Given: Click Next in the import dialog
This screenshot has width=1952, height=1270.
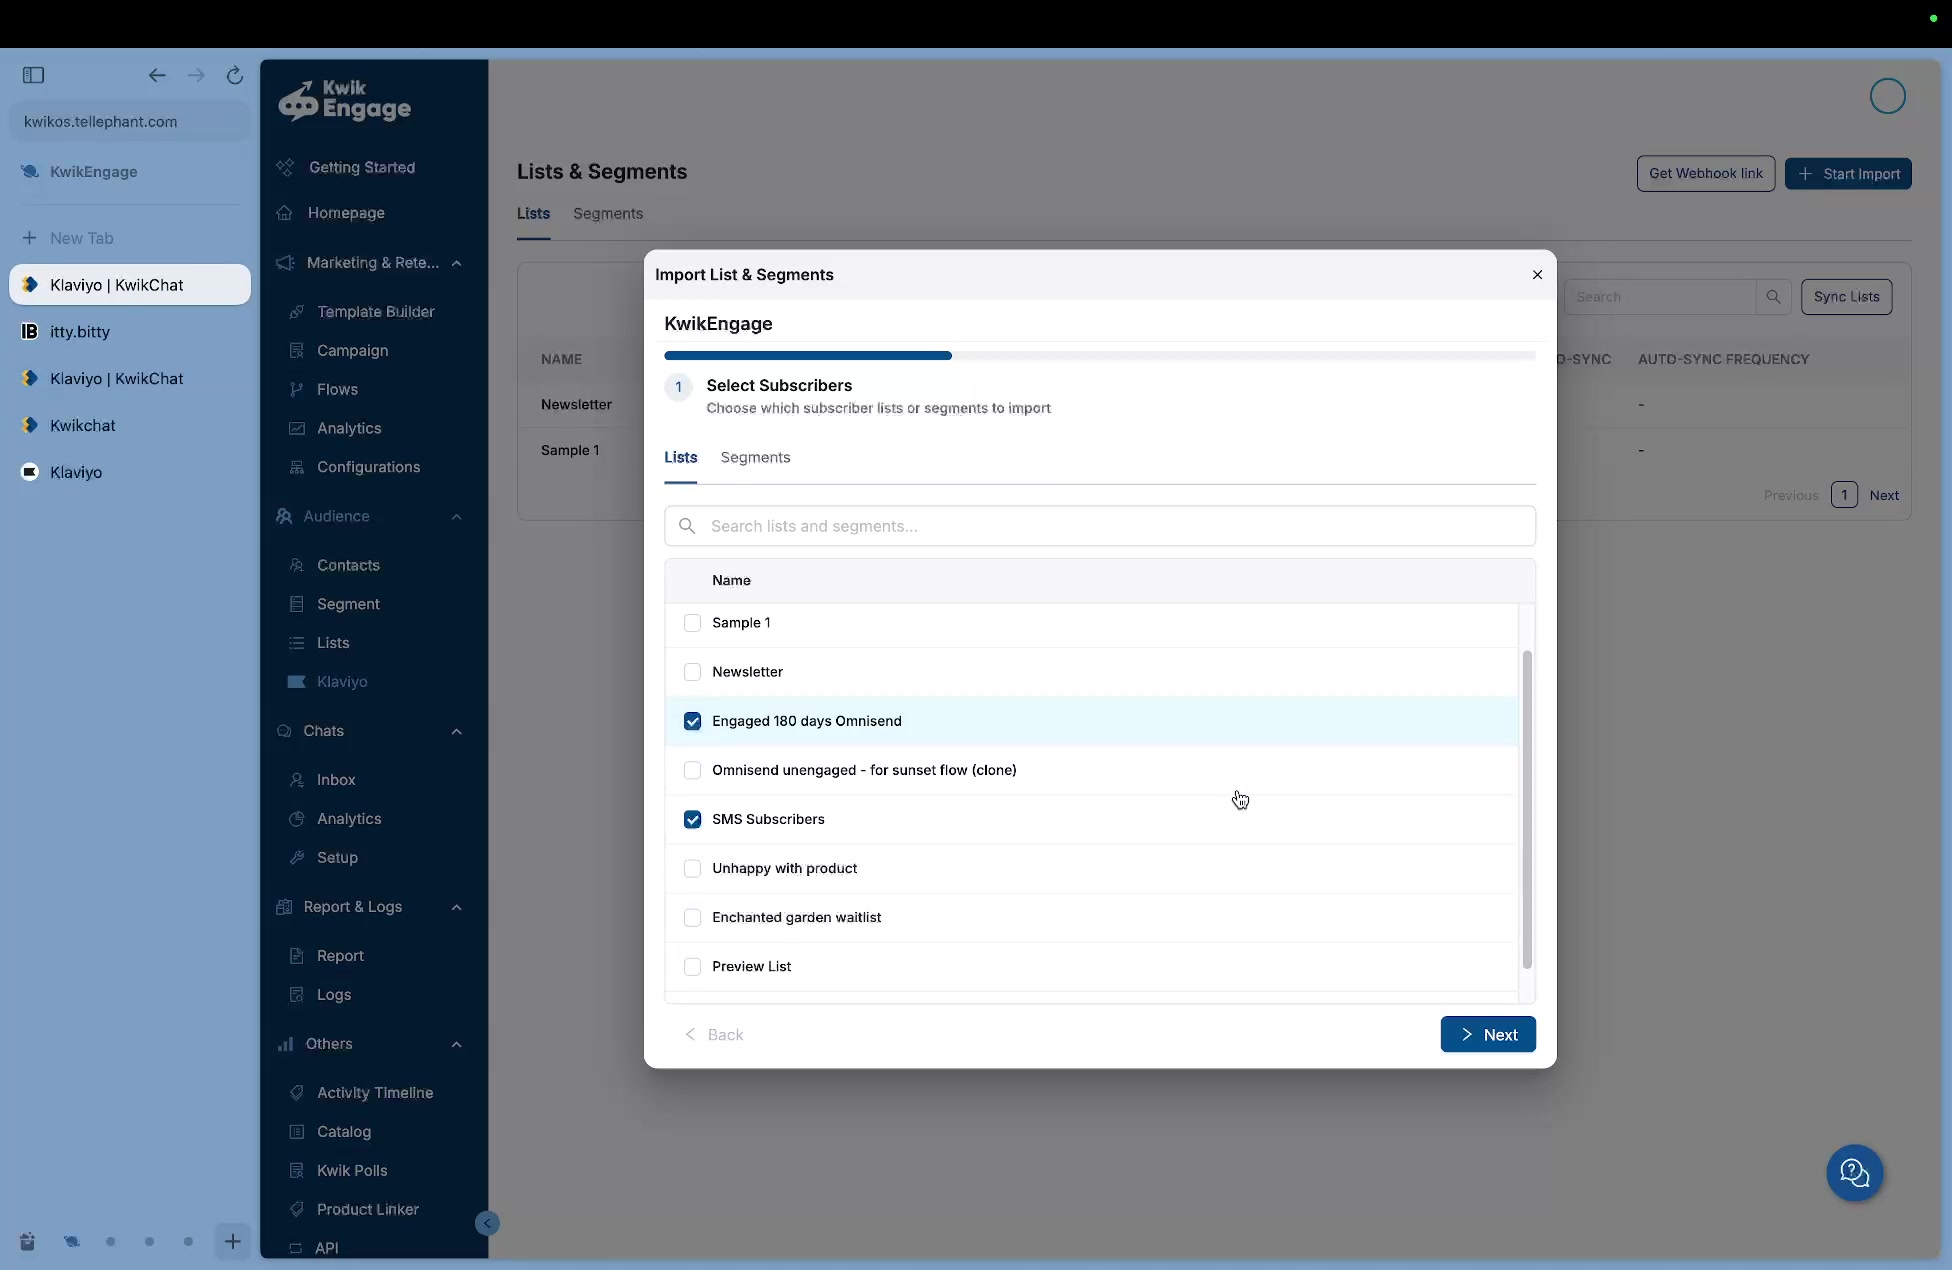Looking at the screenshot, I should pos(1488,1034).
